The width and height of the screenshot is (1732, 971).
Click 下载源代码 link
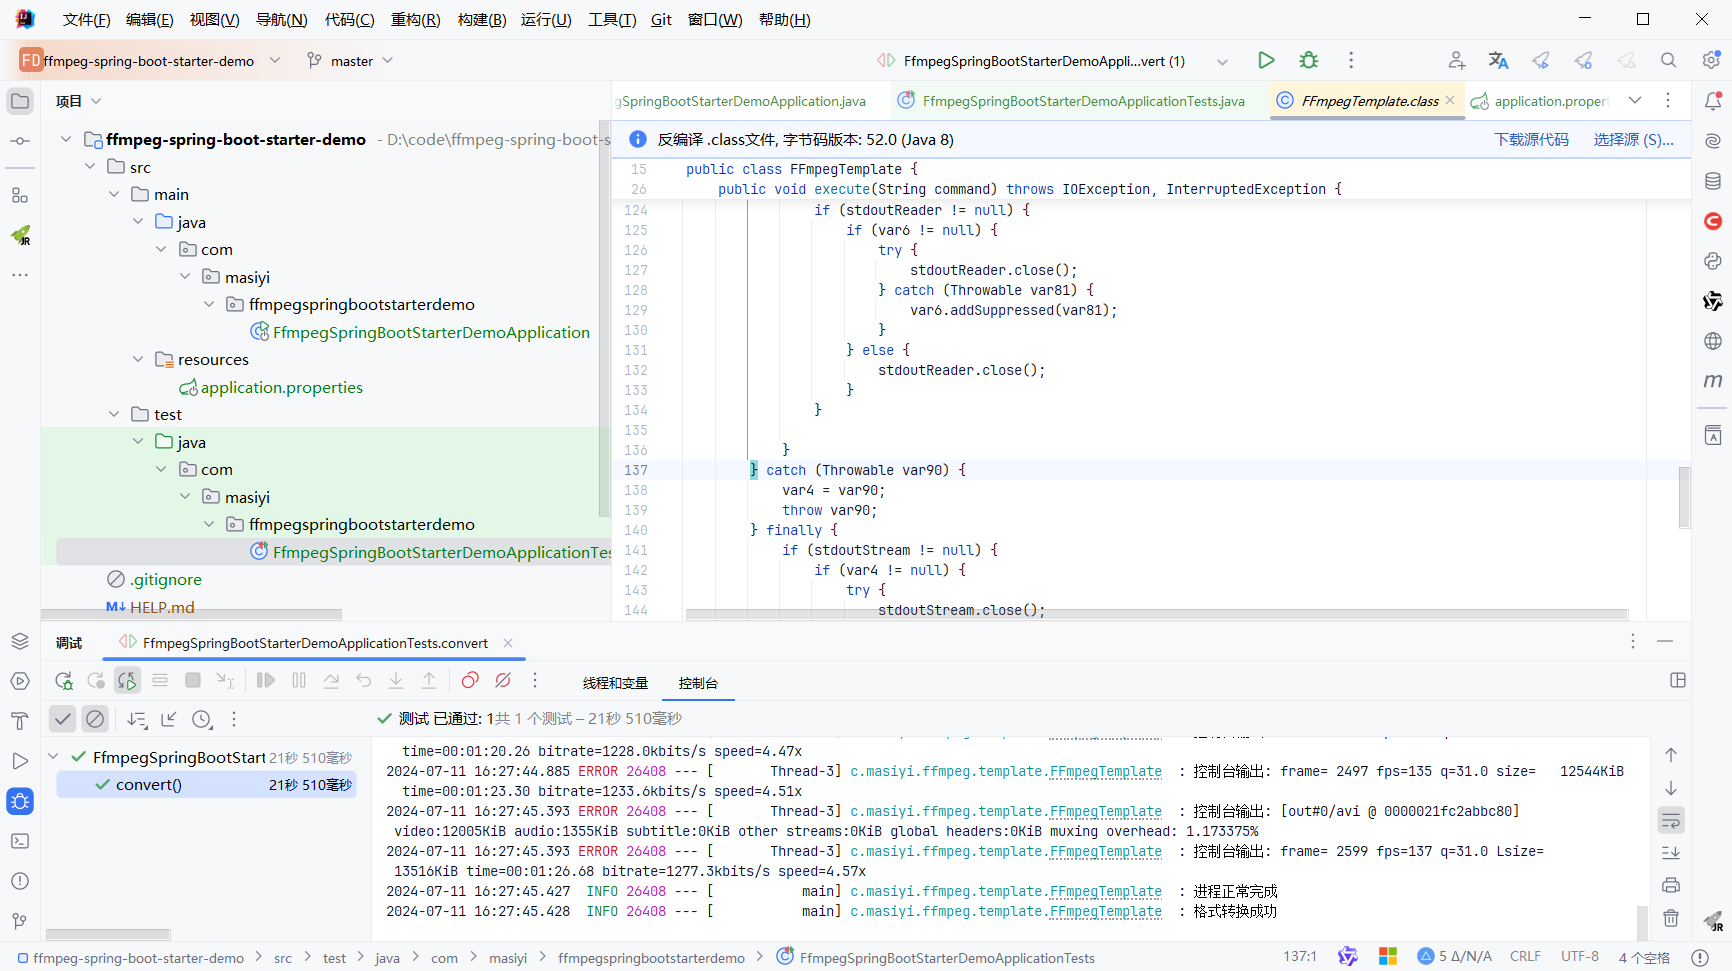tap(1532, 140)
